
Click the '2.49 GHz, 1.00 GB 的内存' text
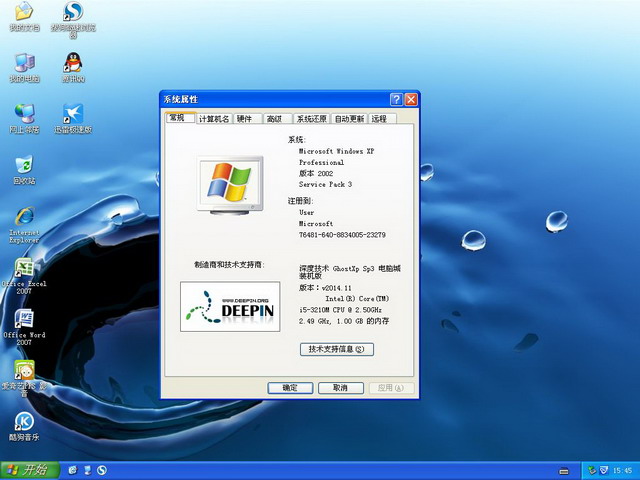pos(344,321)
